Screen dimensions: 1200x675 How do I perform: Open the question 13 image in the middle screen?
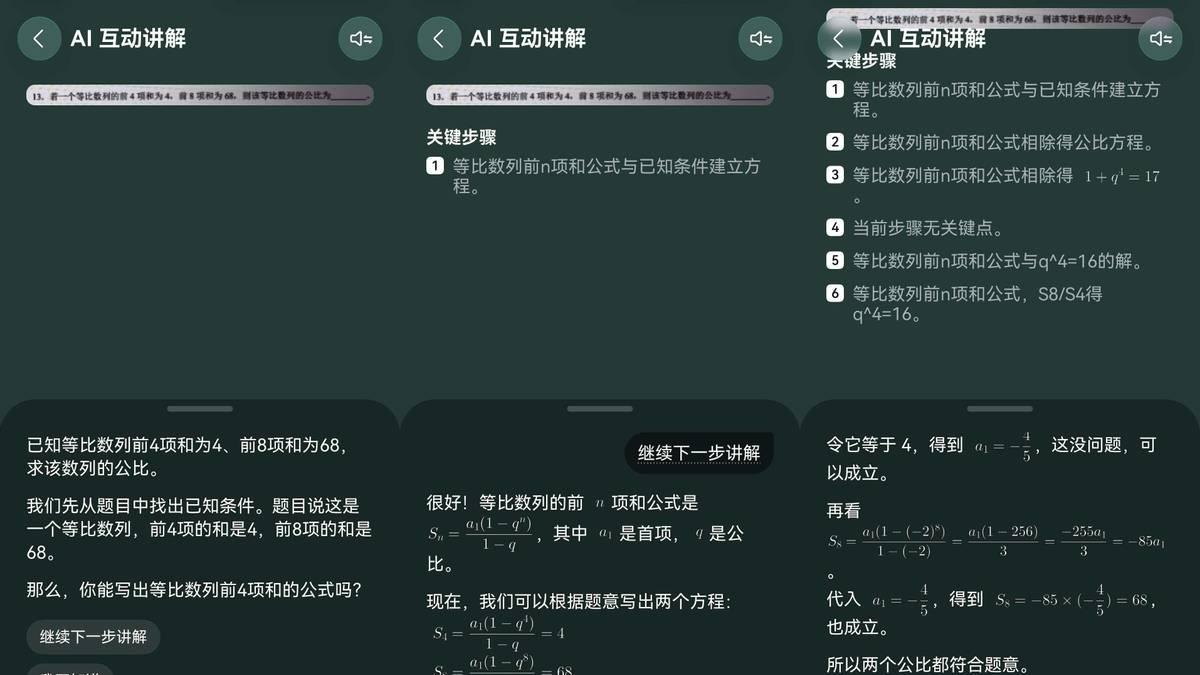coord(600,95)
